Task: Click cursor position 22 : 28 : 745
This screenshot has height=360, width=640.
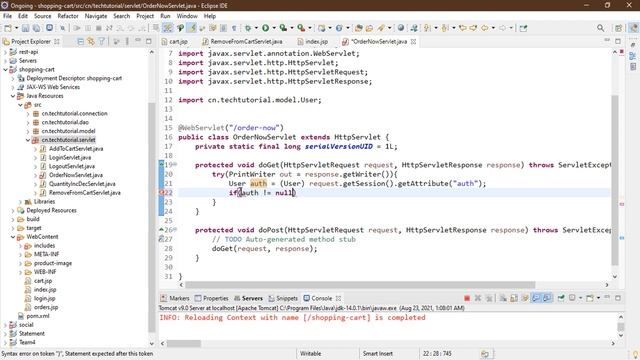Action: click(x=437, y=354)
